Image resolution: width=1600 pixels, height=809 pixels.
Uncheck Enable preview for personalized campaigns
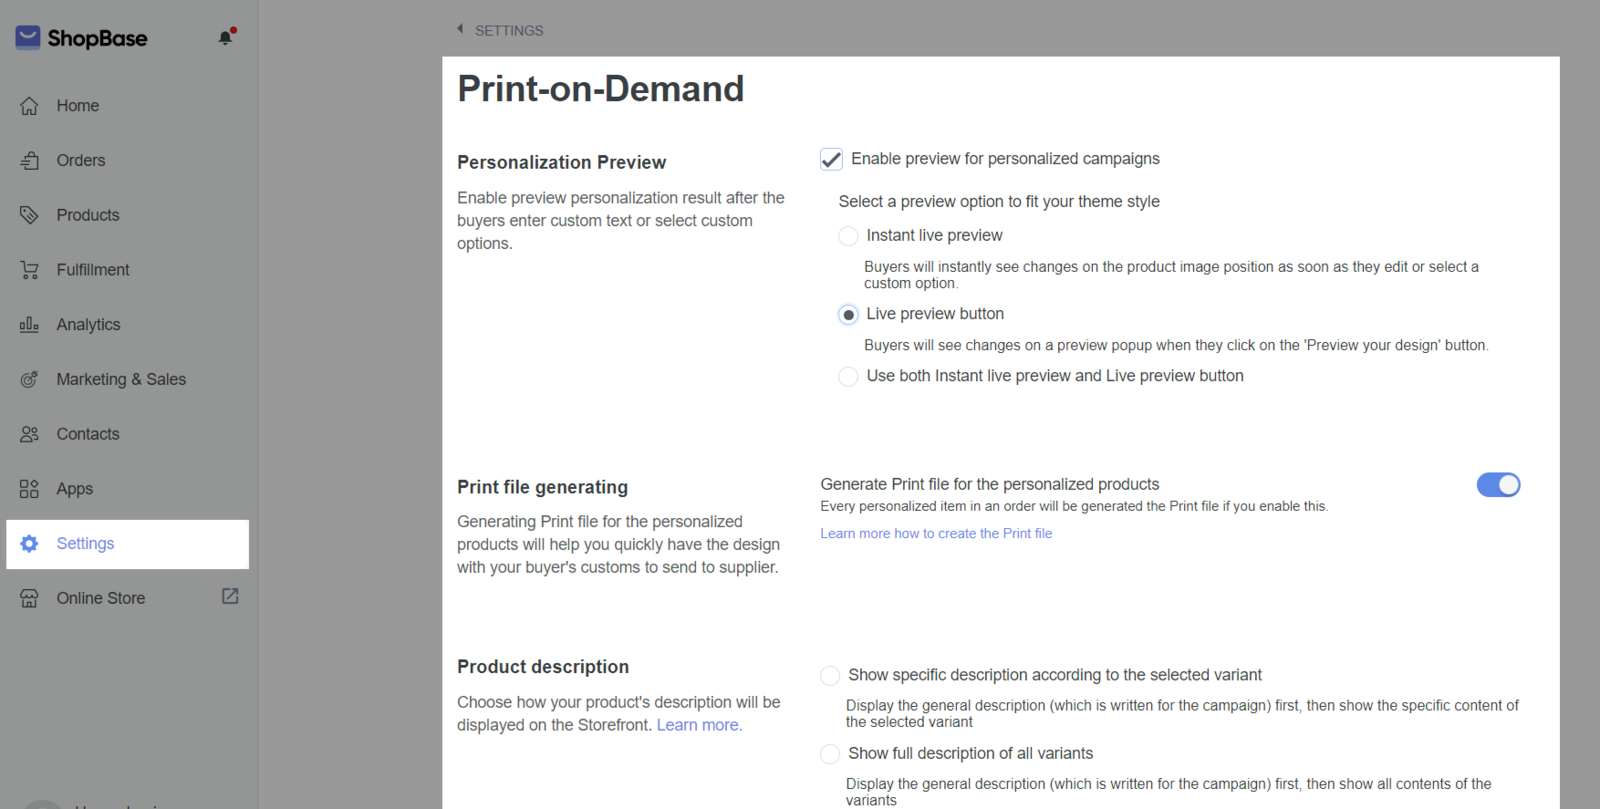(x=831, y=159)
